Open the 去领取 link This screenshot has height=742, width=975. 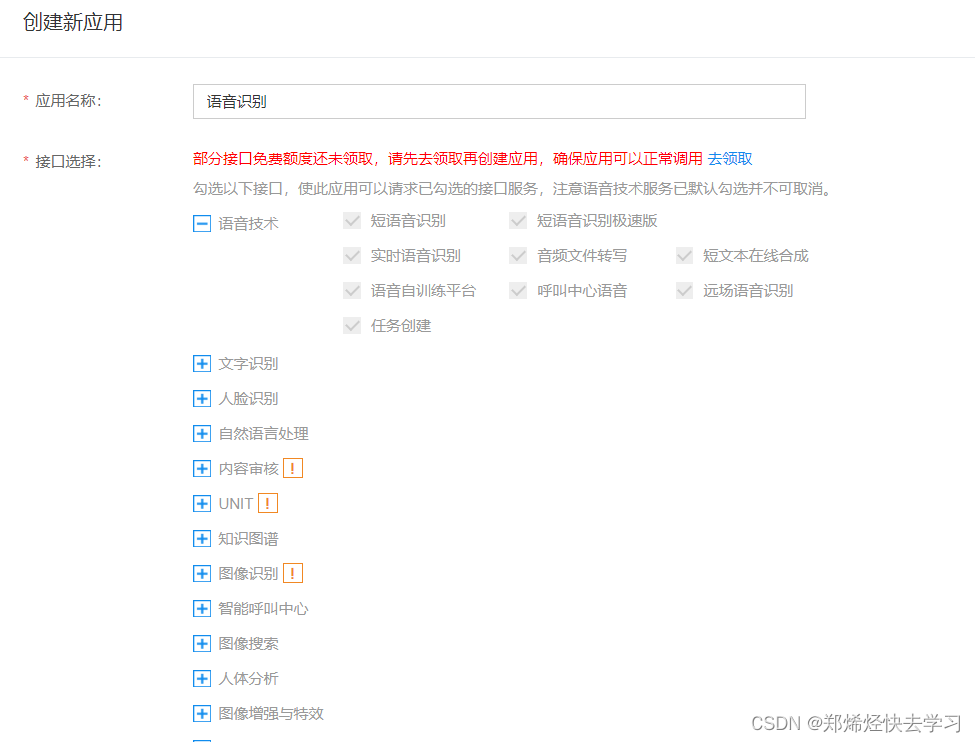(x=730, y=159)
